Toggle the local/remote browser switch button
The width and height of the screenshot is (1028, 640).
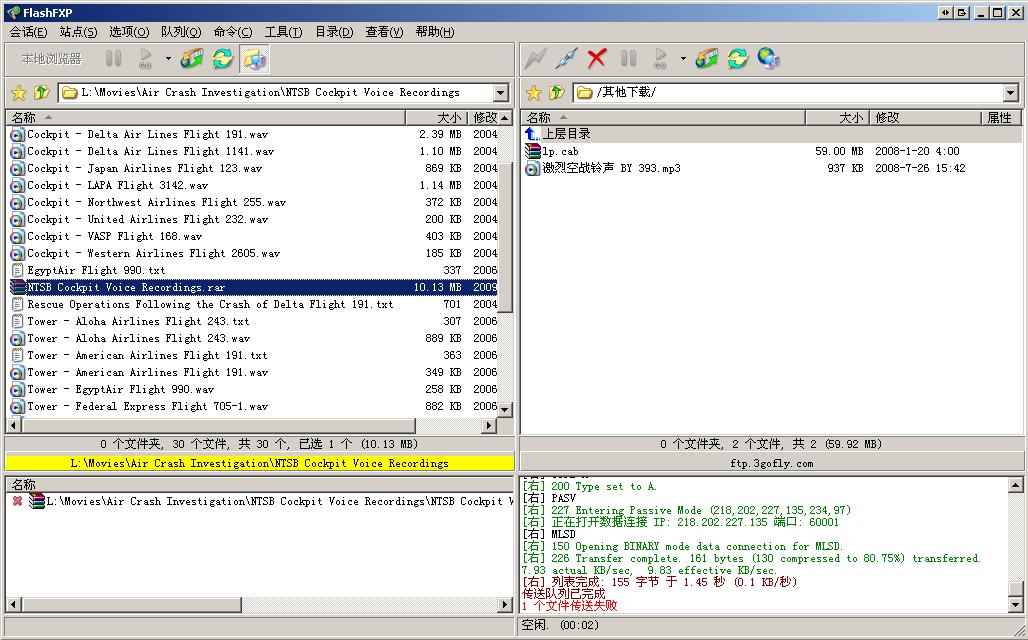point(254,59)
